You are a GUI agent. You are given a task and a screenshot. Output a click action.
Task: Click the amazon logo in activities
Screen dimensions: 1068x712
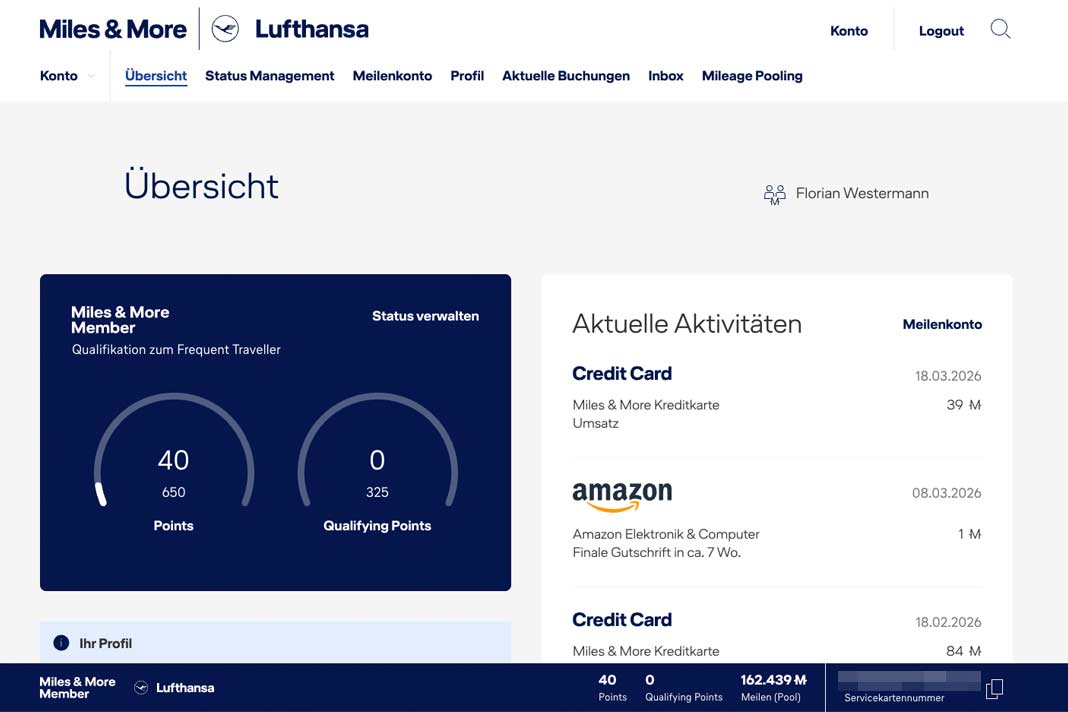coord(622,495)
